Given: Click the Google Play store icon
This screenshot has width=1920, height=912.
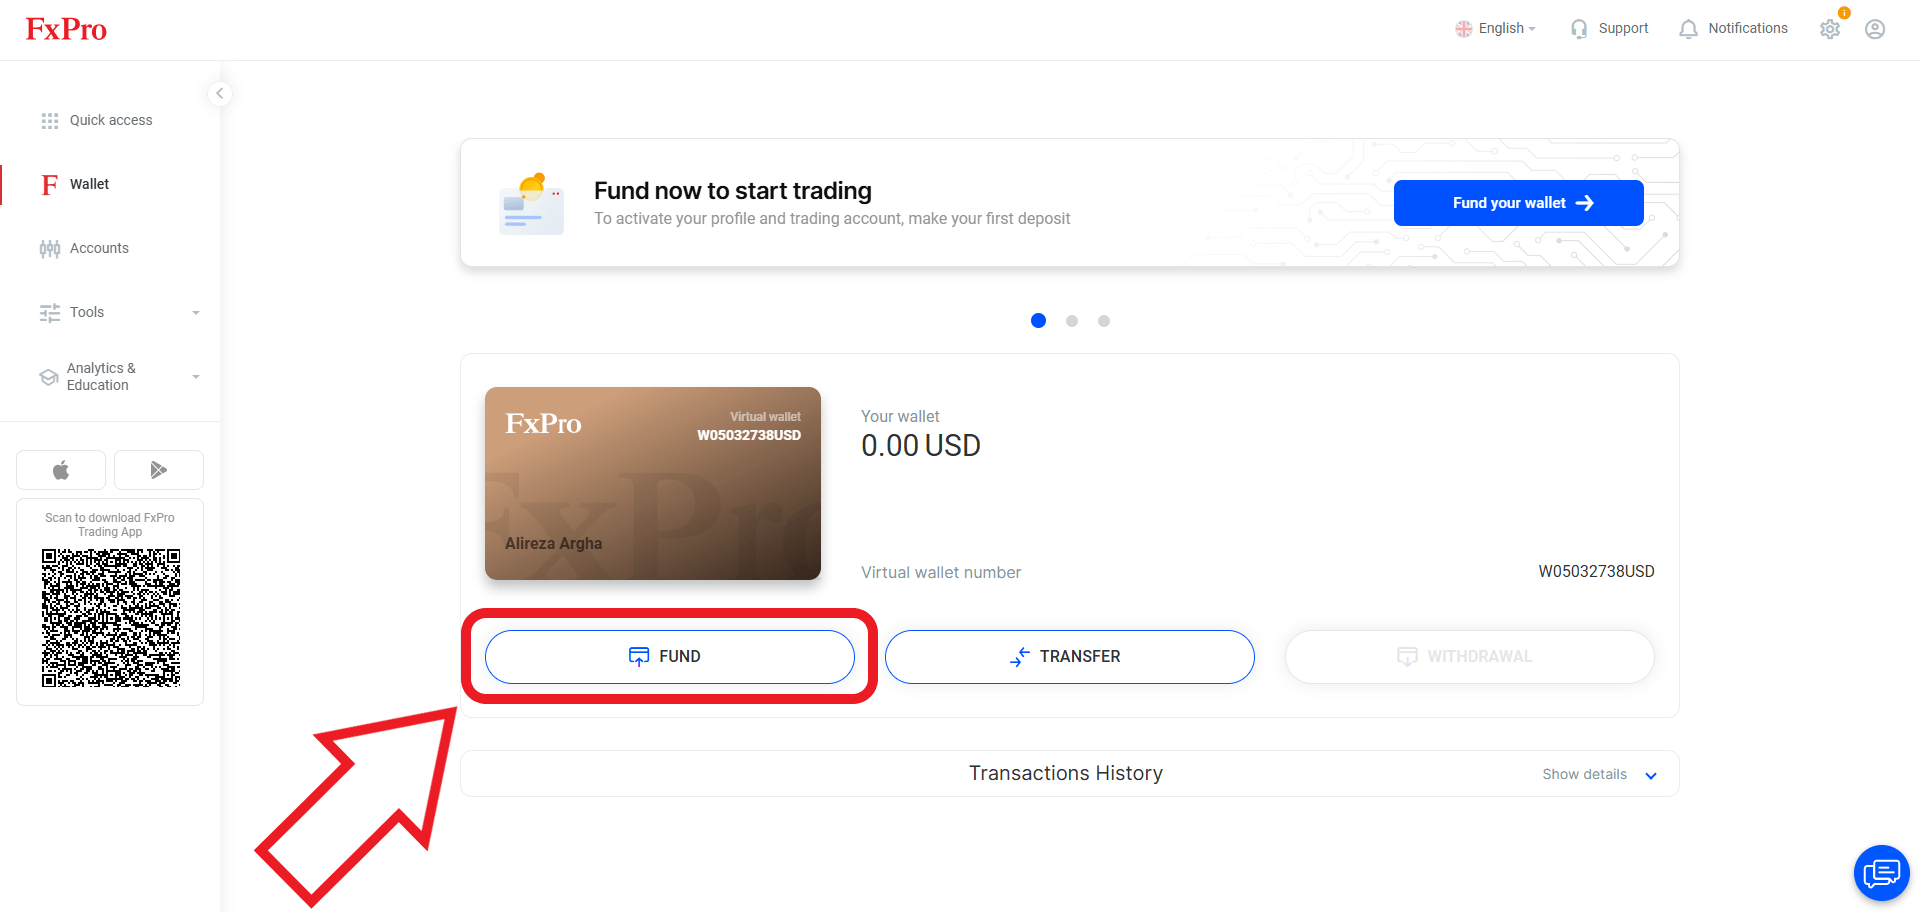Looking at the screenshot, I should pos(159,470).
